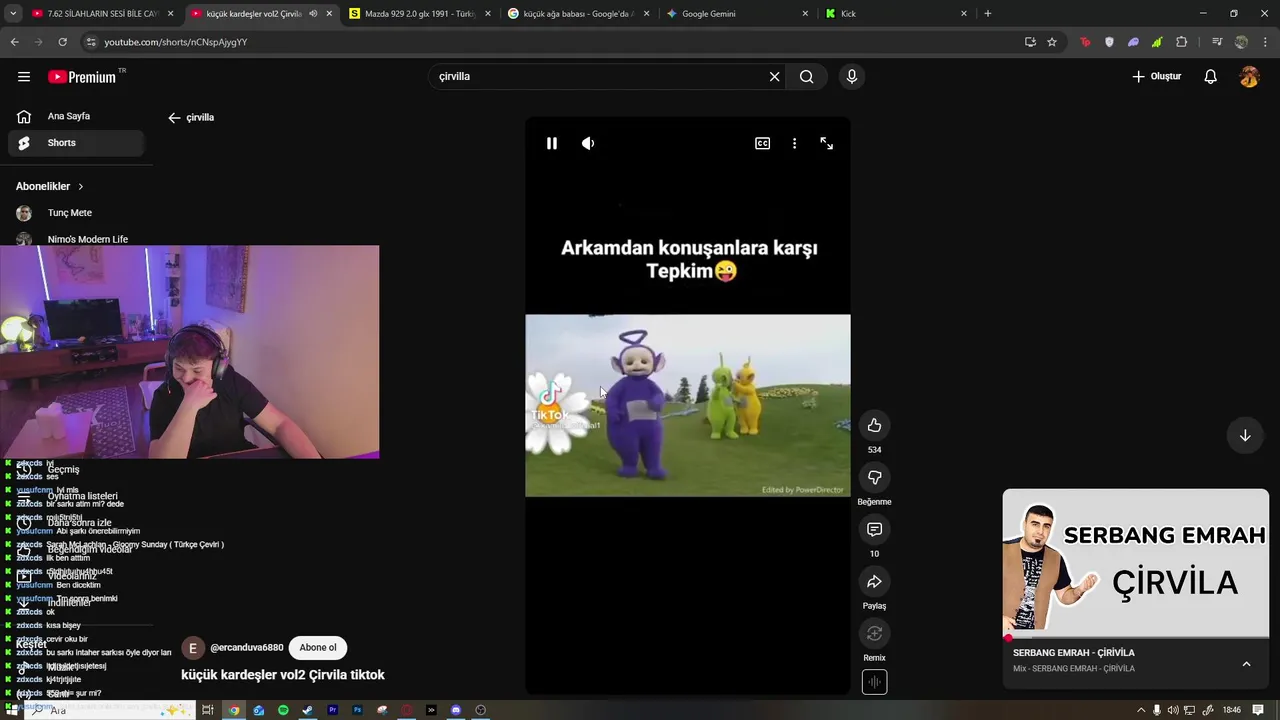Image resolution: width=1280 pixels, height=720 pixels.
Task: Open the Short's three-dot options menu
Action: tap(794, 143)
